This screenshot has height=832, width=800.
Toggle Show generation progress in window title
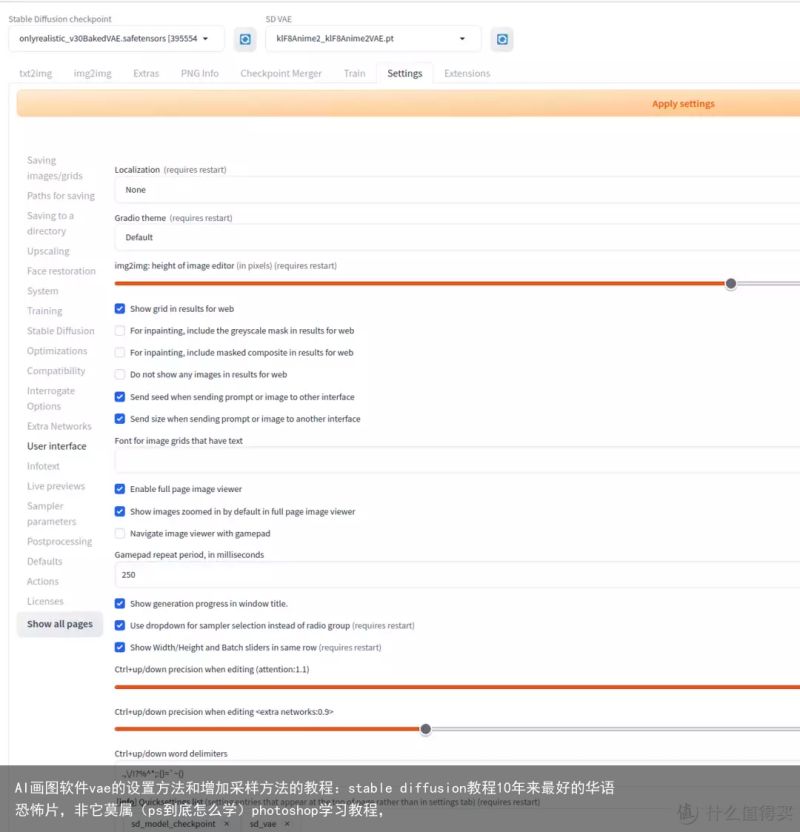[120, 604]
